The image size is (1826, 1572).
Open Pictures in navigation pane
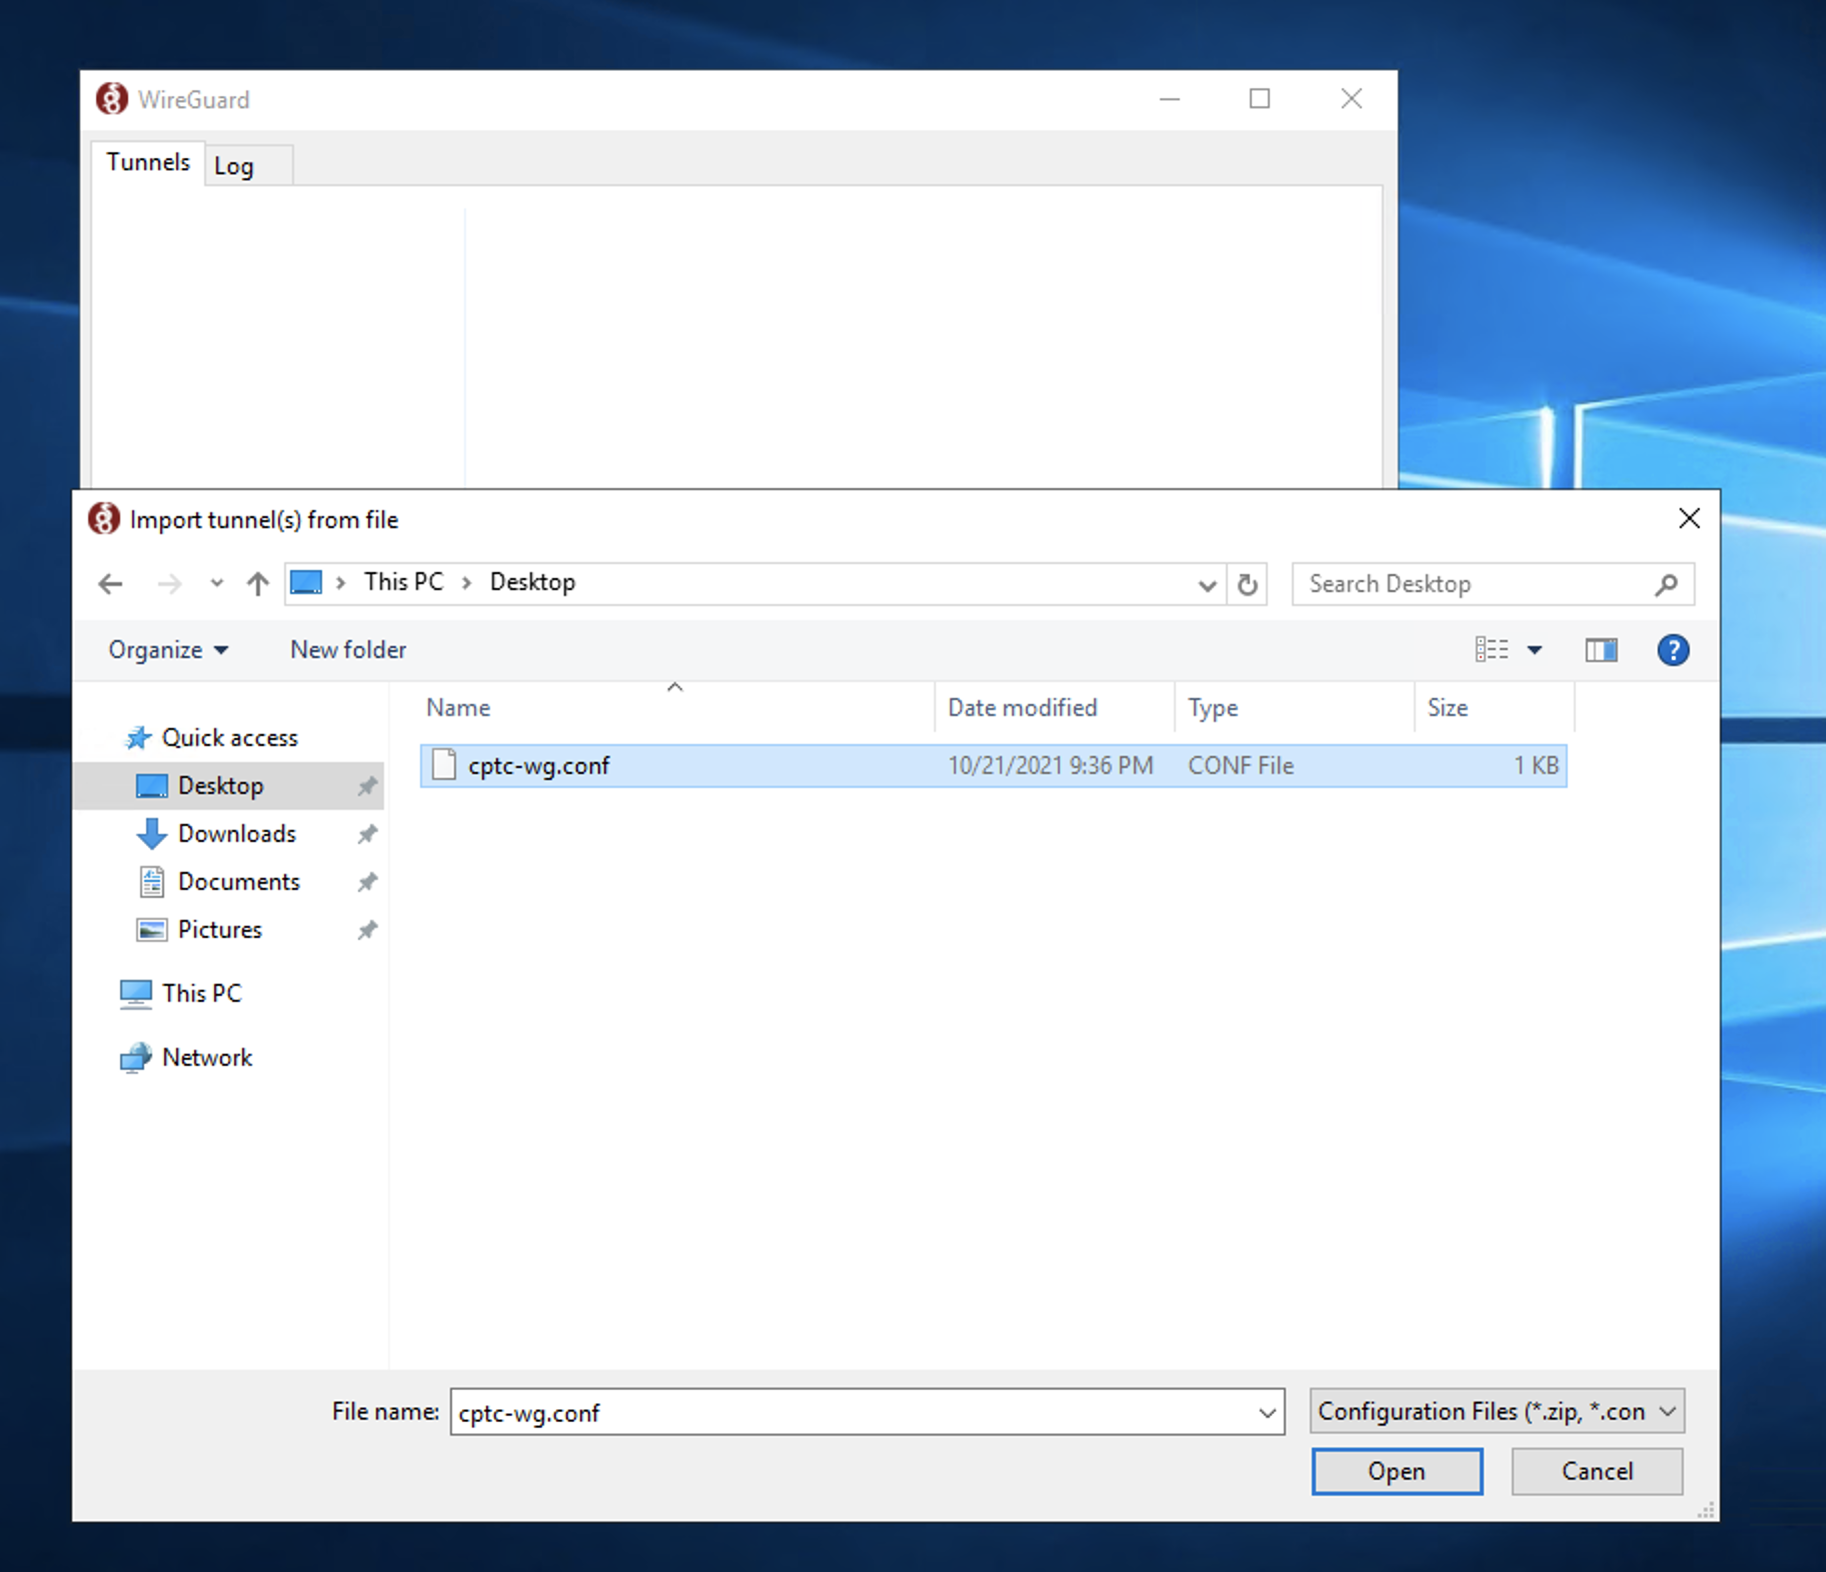click(220, 930)
